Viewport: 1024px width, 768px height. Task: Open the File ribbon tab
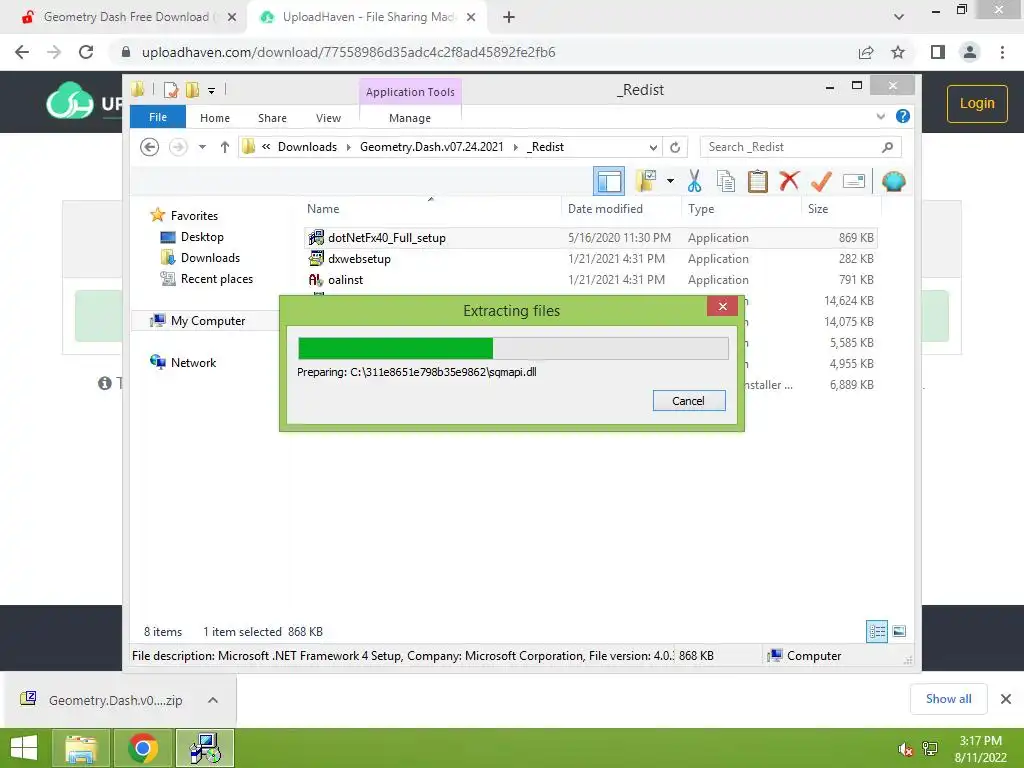click(x=158, y=117)
